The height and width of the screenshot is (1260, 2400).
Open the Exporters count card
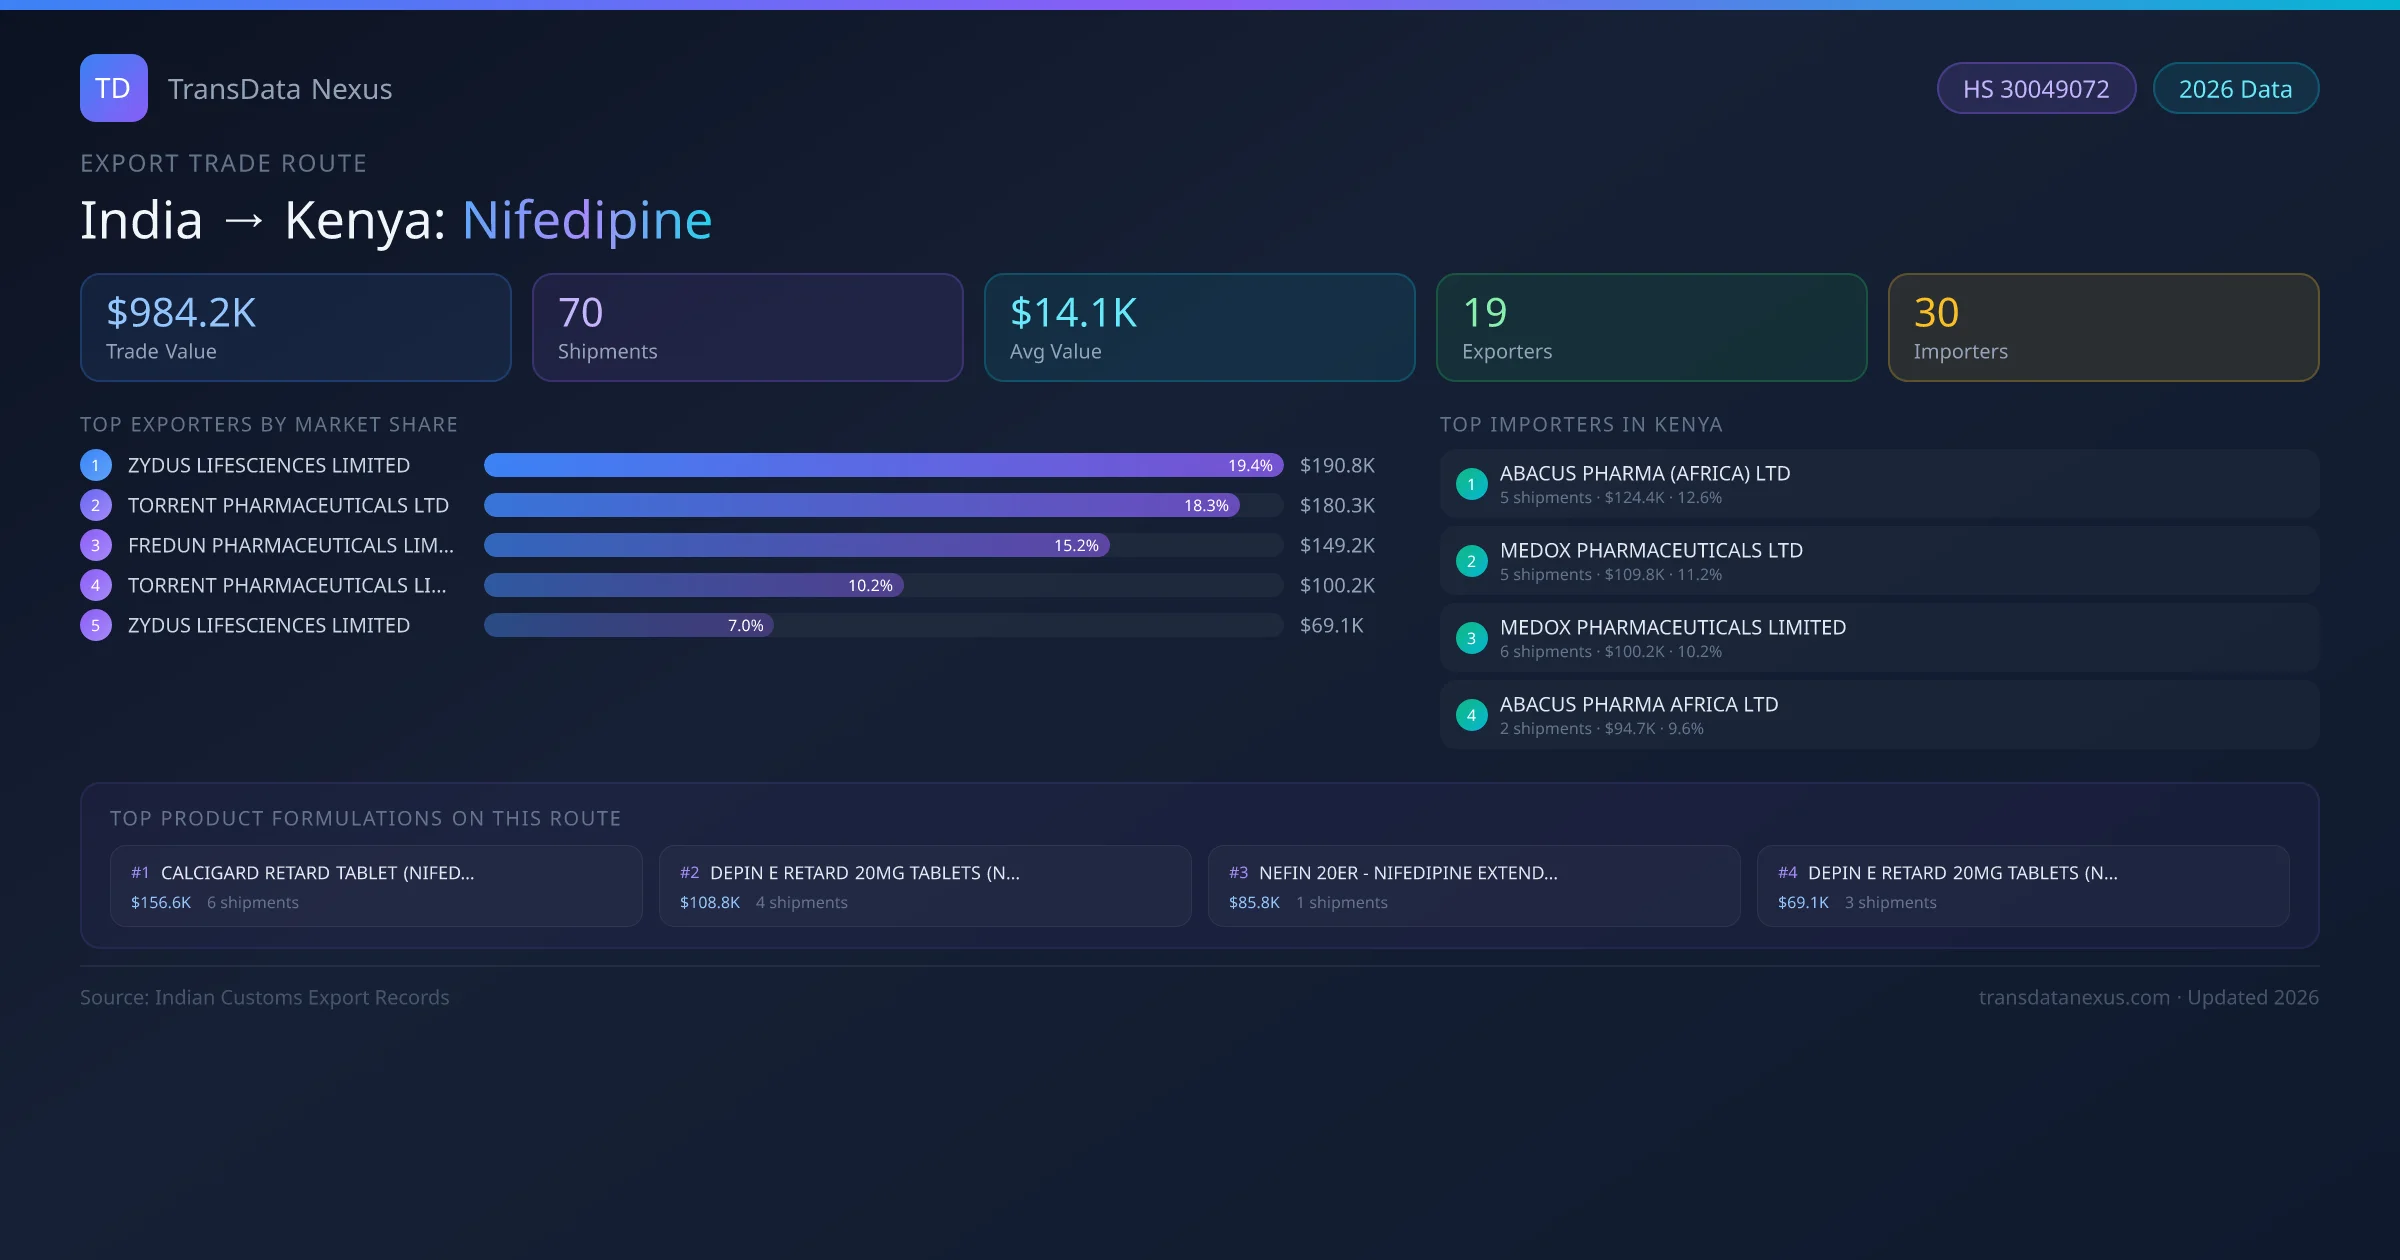(x=1651, y=328)
